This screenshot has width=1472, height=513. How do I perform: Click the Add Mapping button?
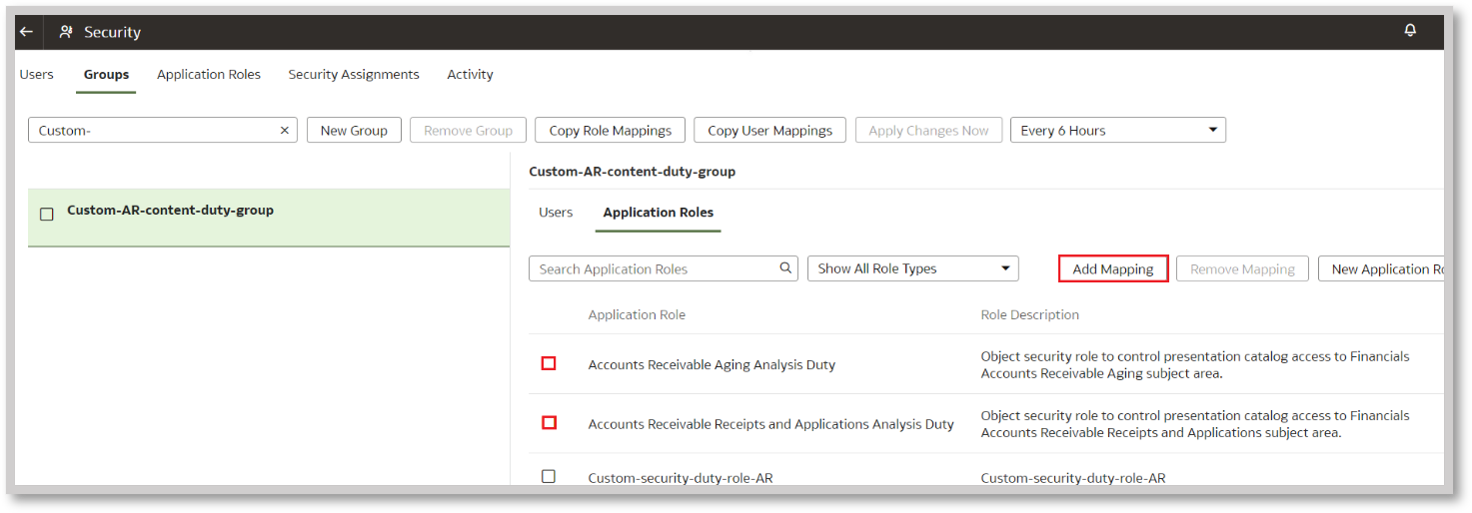click(x=1113, y=269)
